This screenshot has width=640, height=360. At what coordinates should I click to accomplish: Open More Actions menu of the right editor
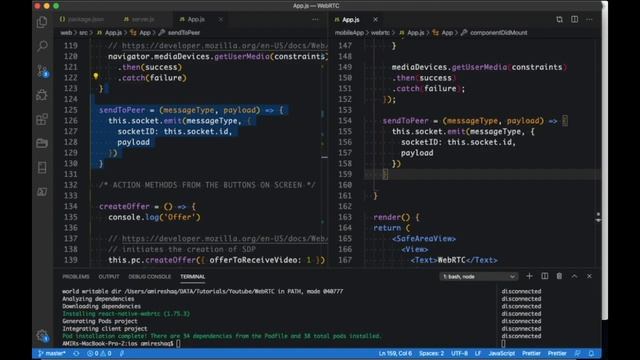[x=589, y=19]
